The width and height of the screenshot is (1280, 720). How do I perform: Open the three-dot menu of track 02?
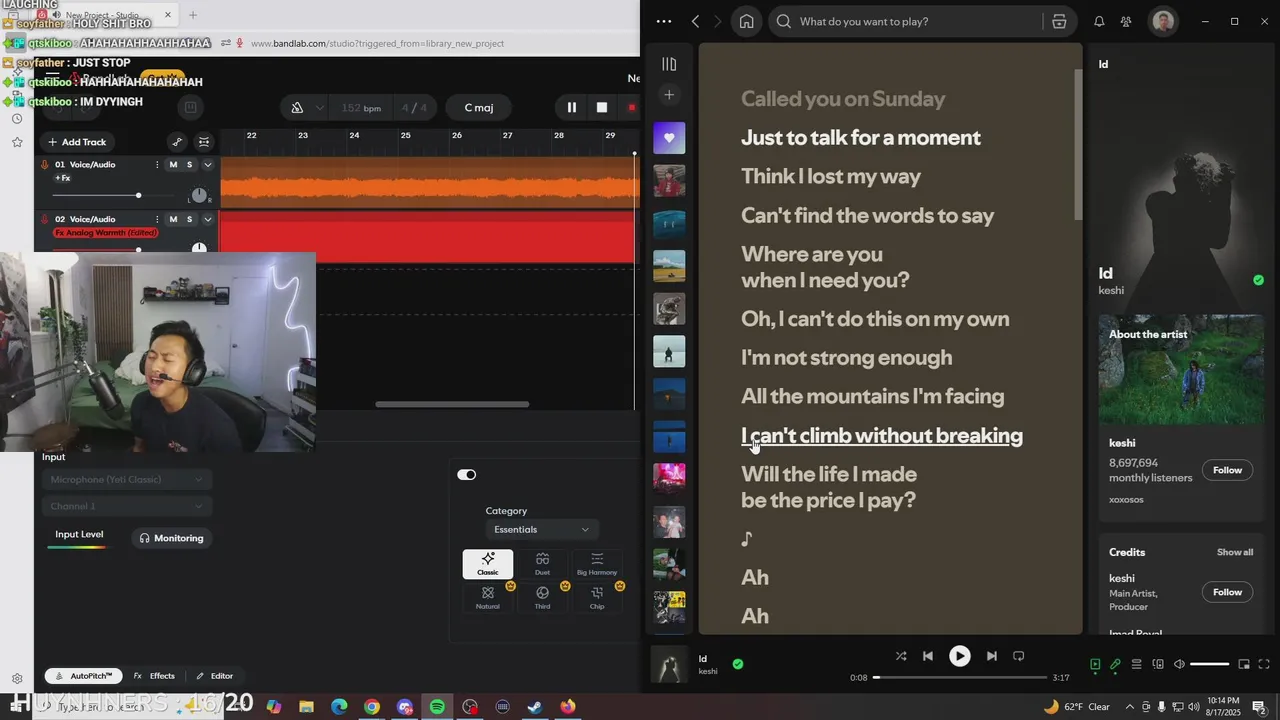(x=157, y=219)
